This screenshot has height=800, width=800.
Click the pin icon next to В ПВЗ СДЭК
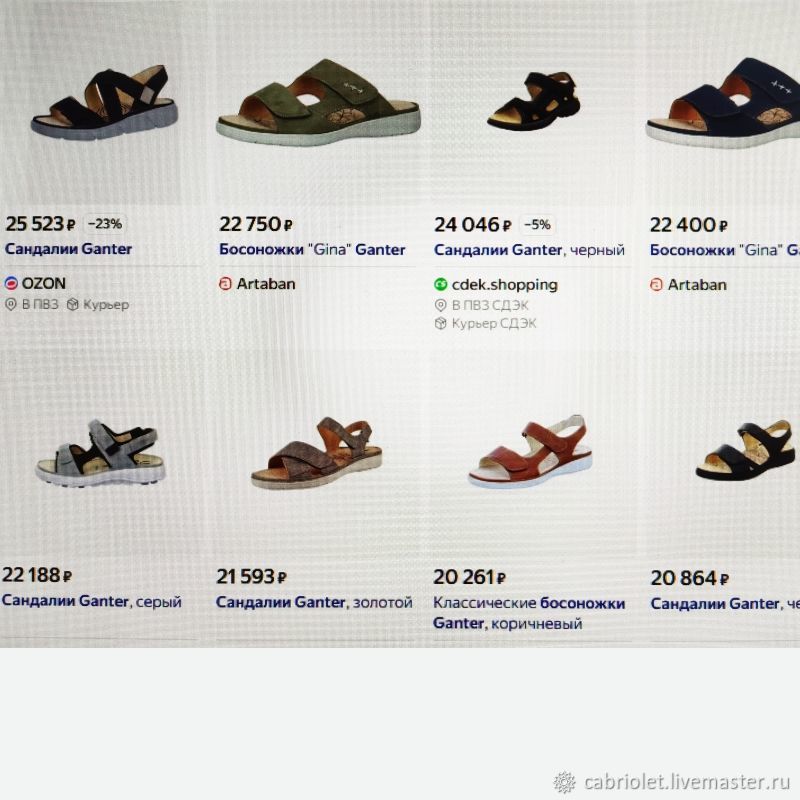(x=440, y=305)
